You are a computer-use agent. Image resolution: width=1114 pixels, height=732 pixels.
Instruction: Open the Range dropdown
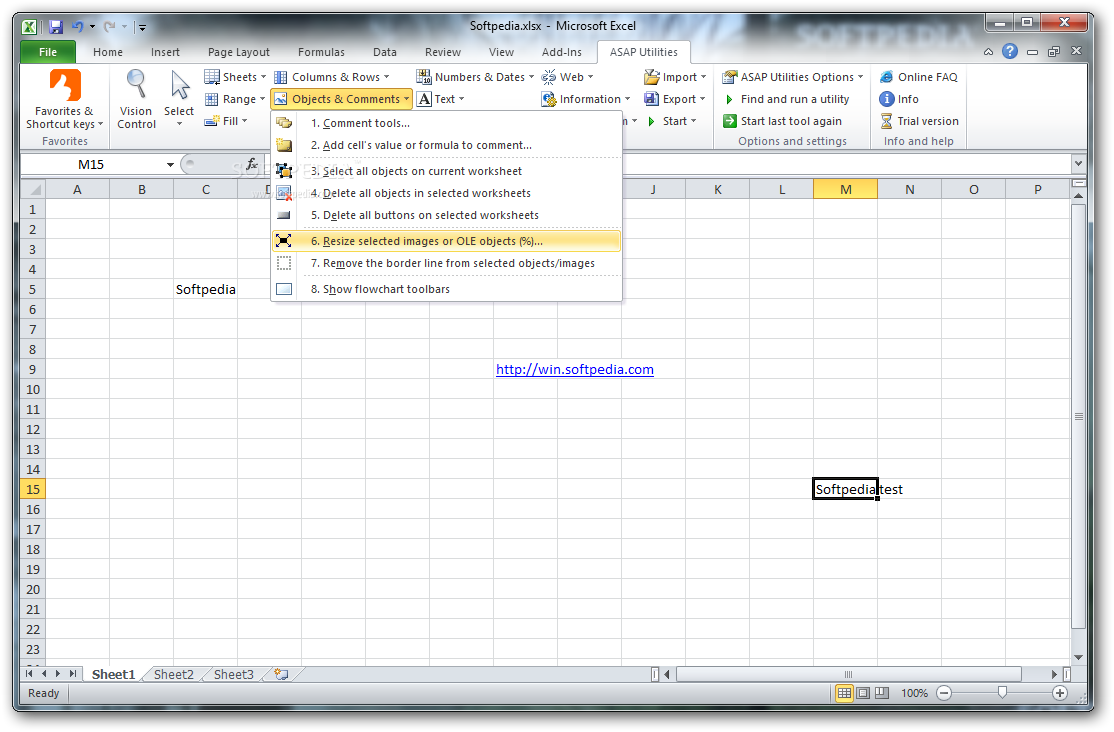point(235,99)
